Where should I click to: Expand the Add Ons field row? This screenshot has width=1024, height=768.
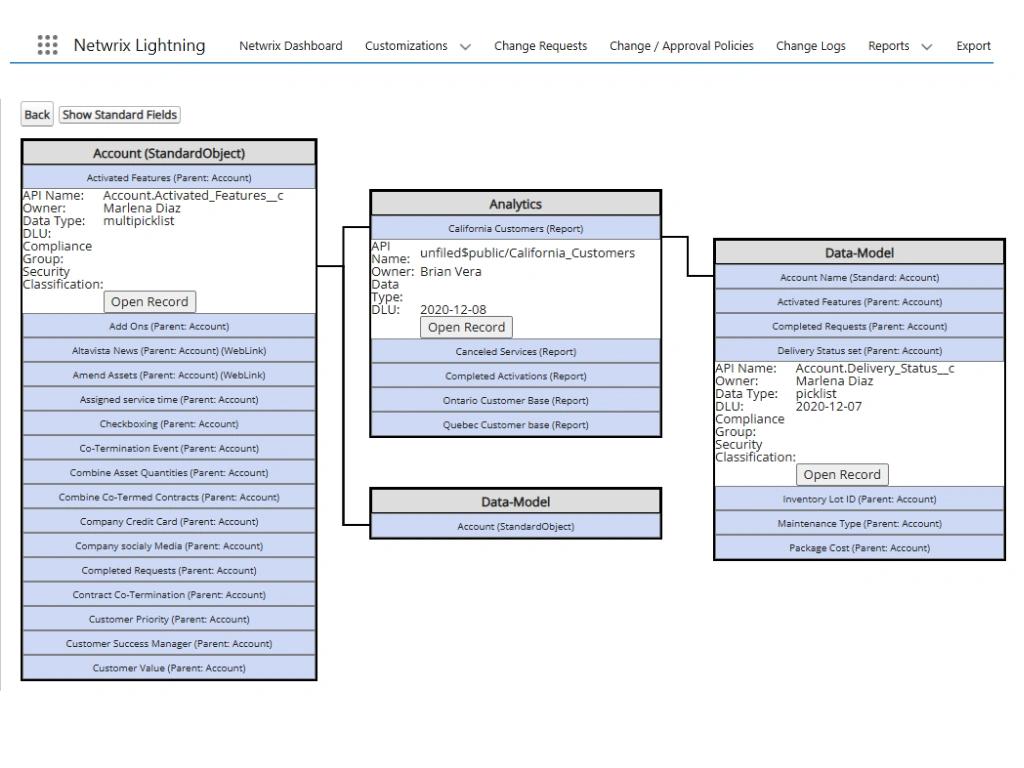coord(169,326)
